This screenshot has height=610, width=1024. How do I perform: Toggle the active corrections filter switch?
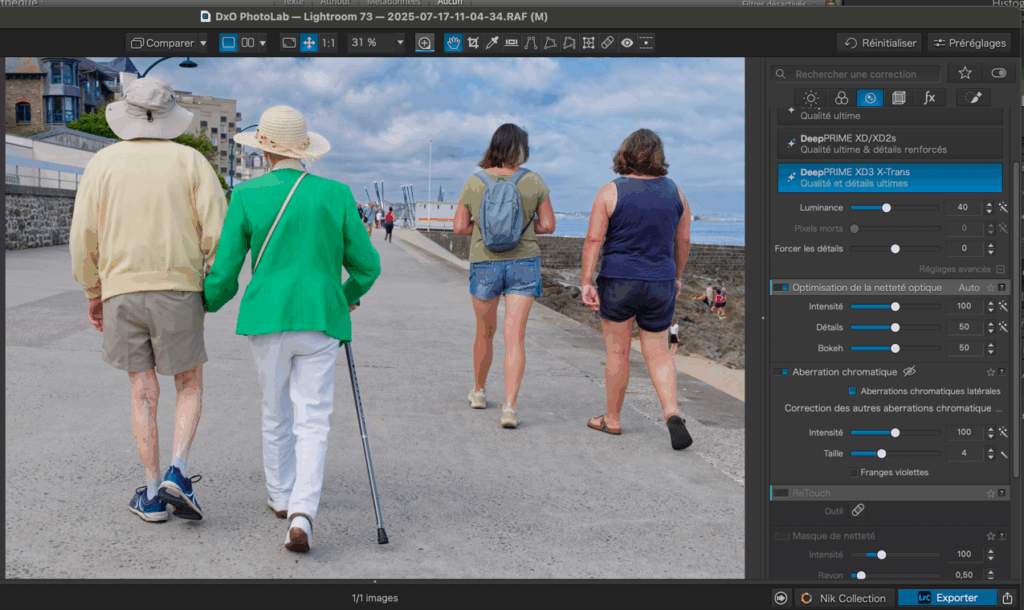[x=998, y=73]
